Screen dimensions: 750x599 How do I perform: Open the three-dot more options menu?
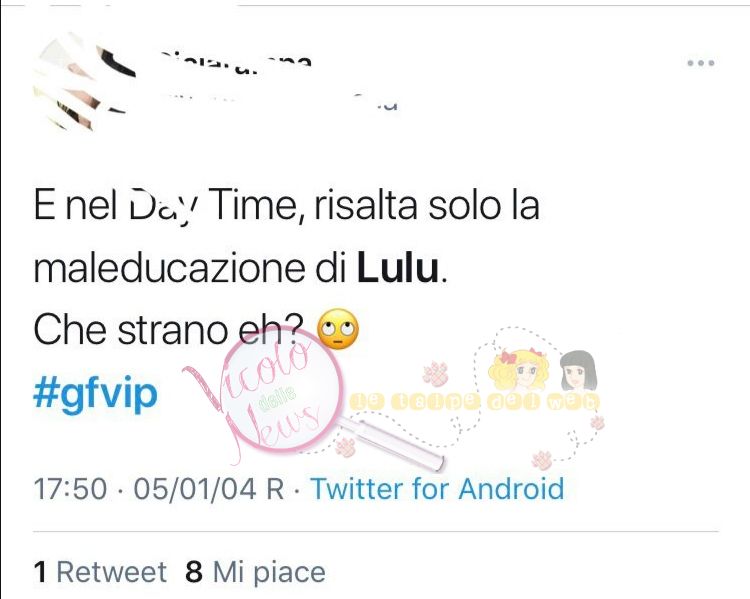701,63
